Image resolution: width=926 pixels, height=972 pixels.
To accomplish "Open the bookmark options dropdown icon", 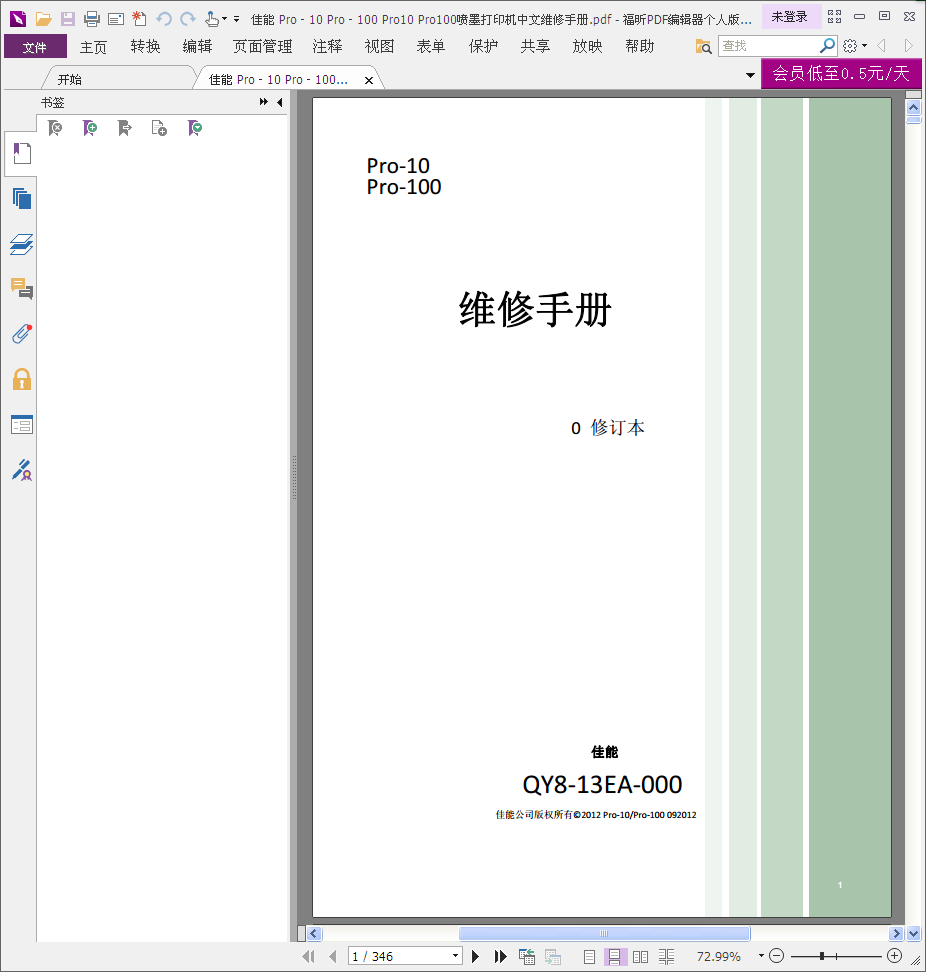I will point(195,128).
